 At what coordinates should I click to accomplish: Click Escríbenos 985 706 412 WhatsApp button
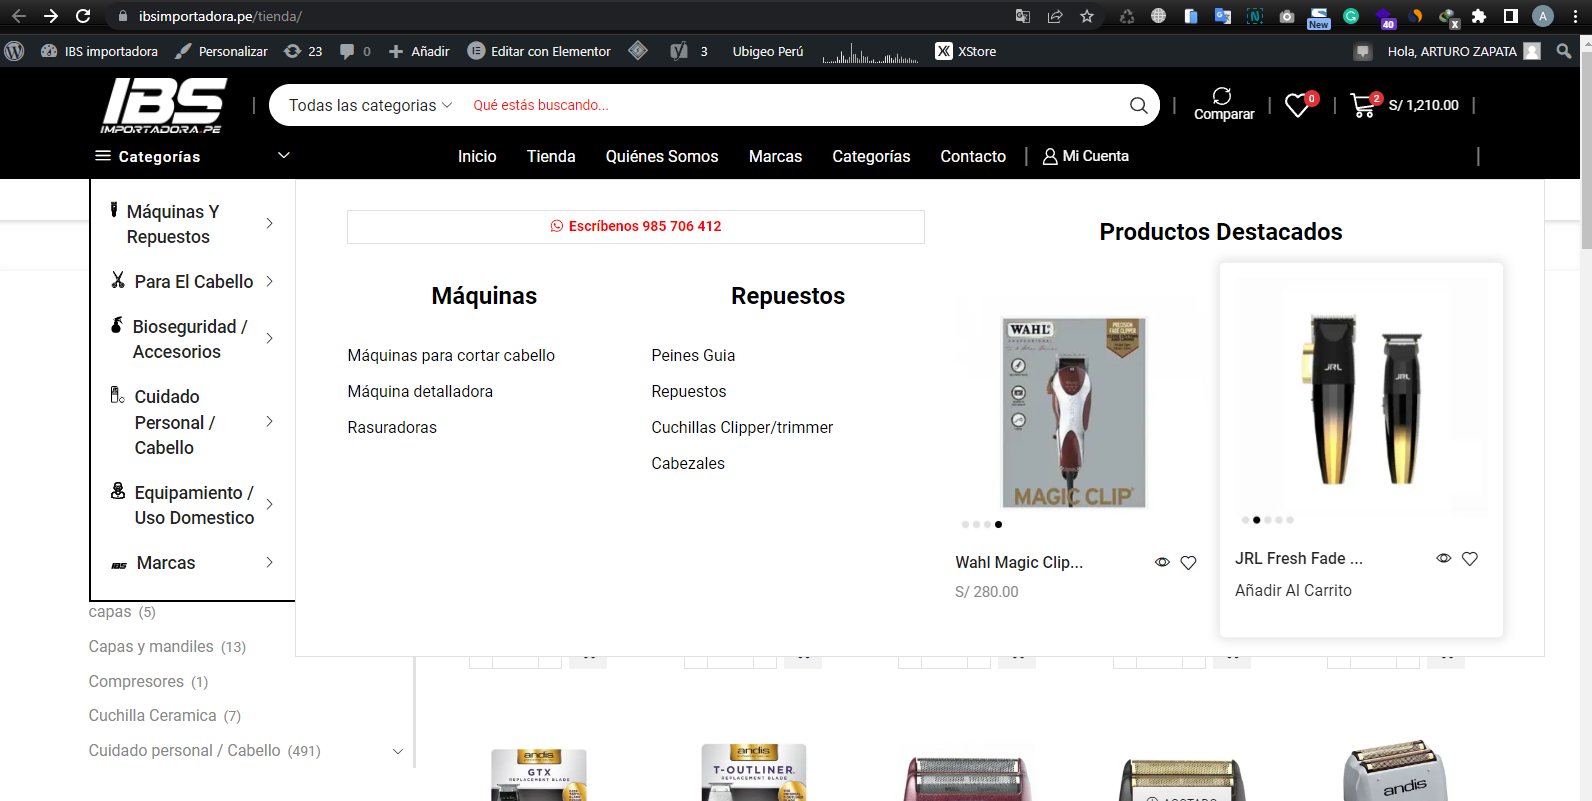click(636, 227)
